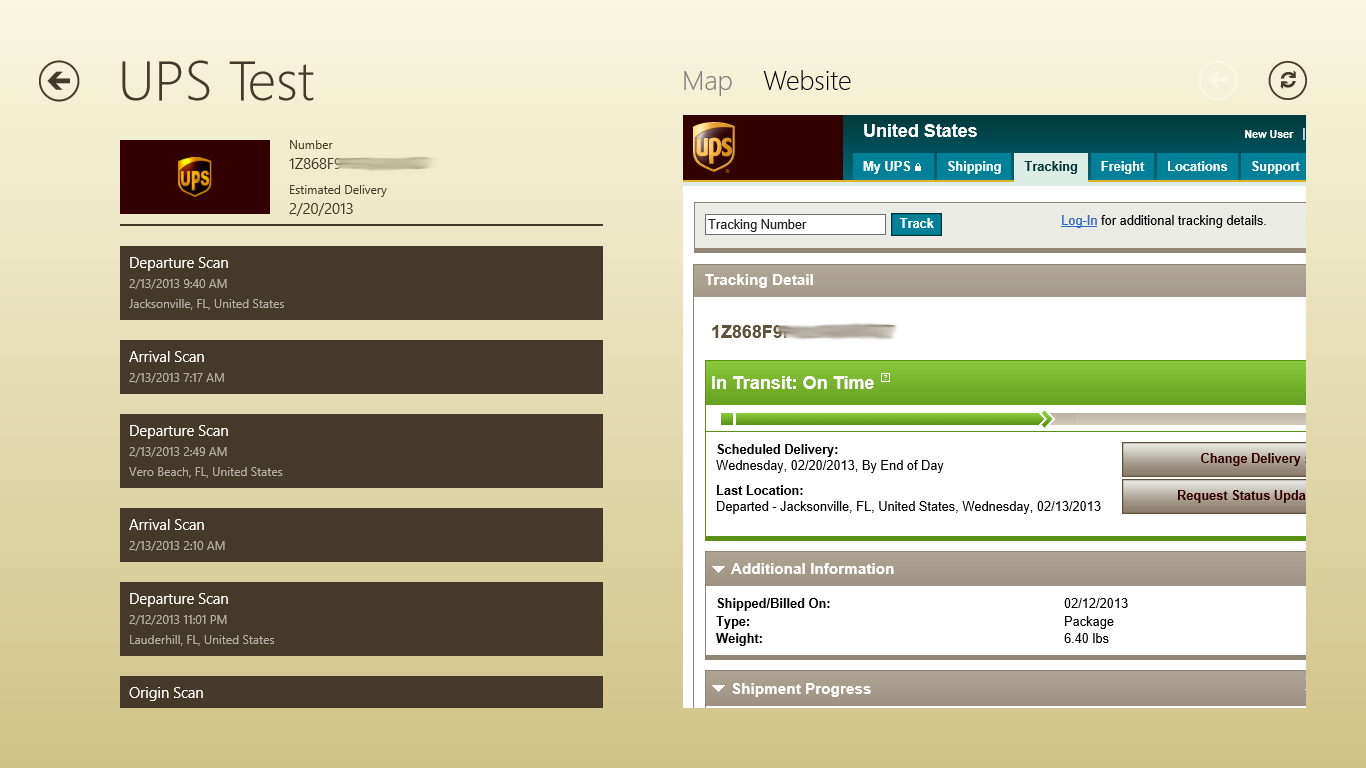Click the help icon next to In Transit
This screenshot has width=1366, height=768.
pyautogui.click(x=885, y=380)
